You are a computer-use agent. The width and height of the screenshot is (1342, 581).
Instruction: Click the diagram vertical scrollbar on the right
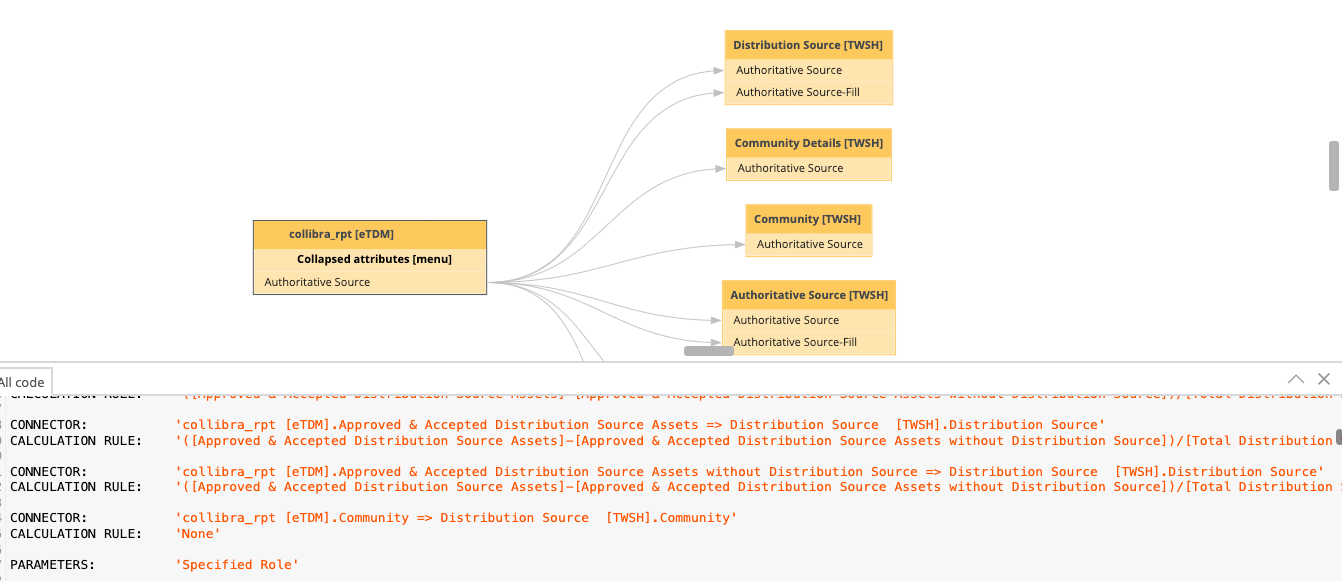(x=1333, y=165)
